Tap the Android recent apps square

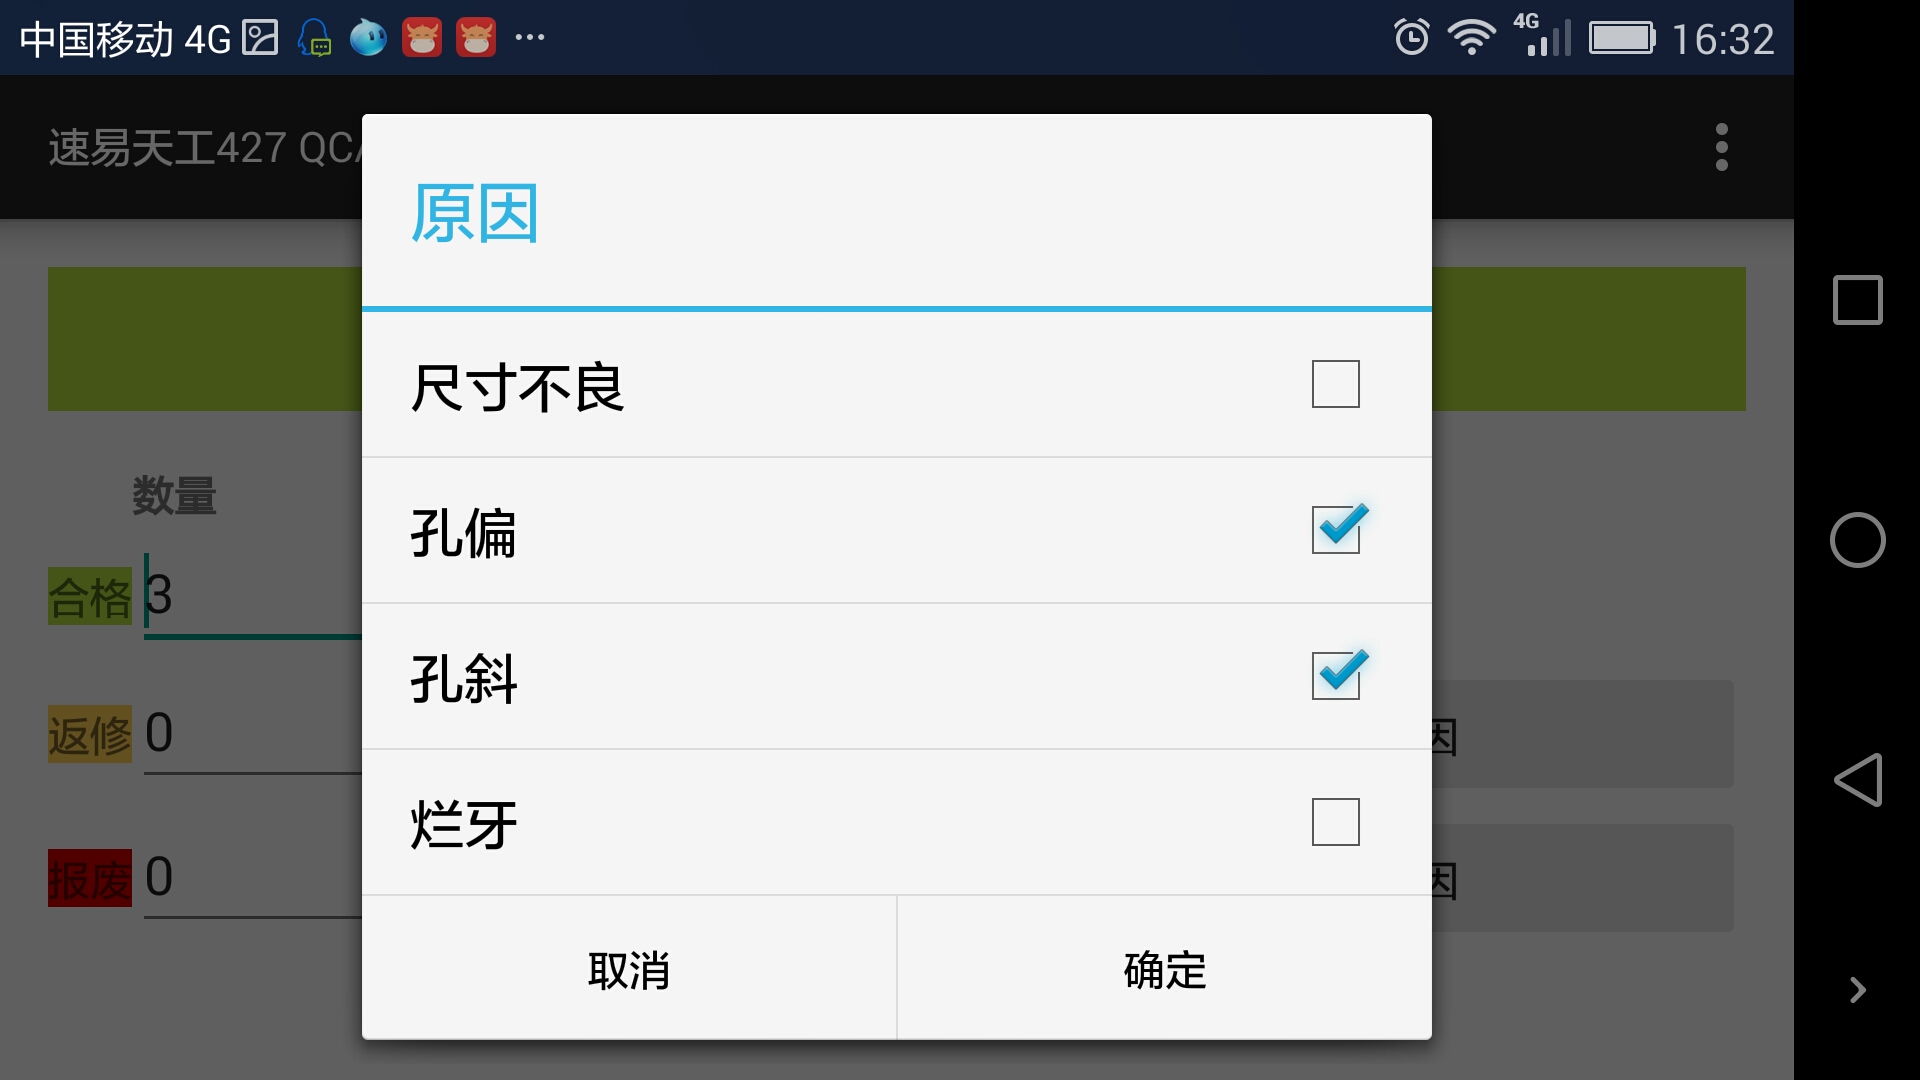tap(1857, 300)
